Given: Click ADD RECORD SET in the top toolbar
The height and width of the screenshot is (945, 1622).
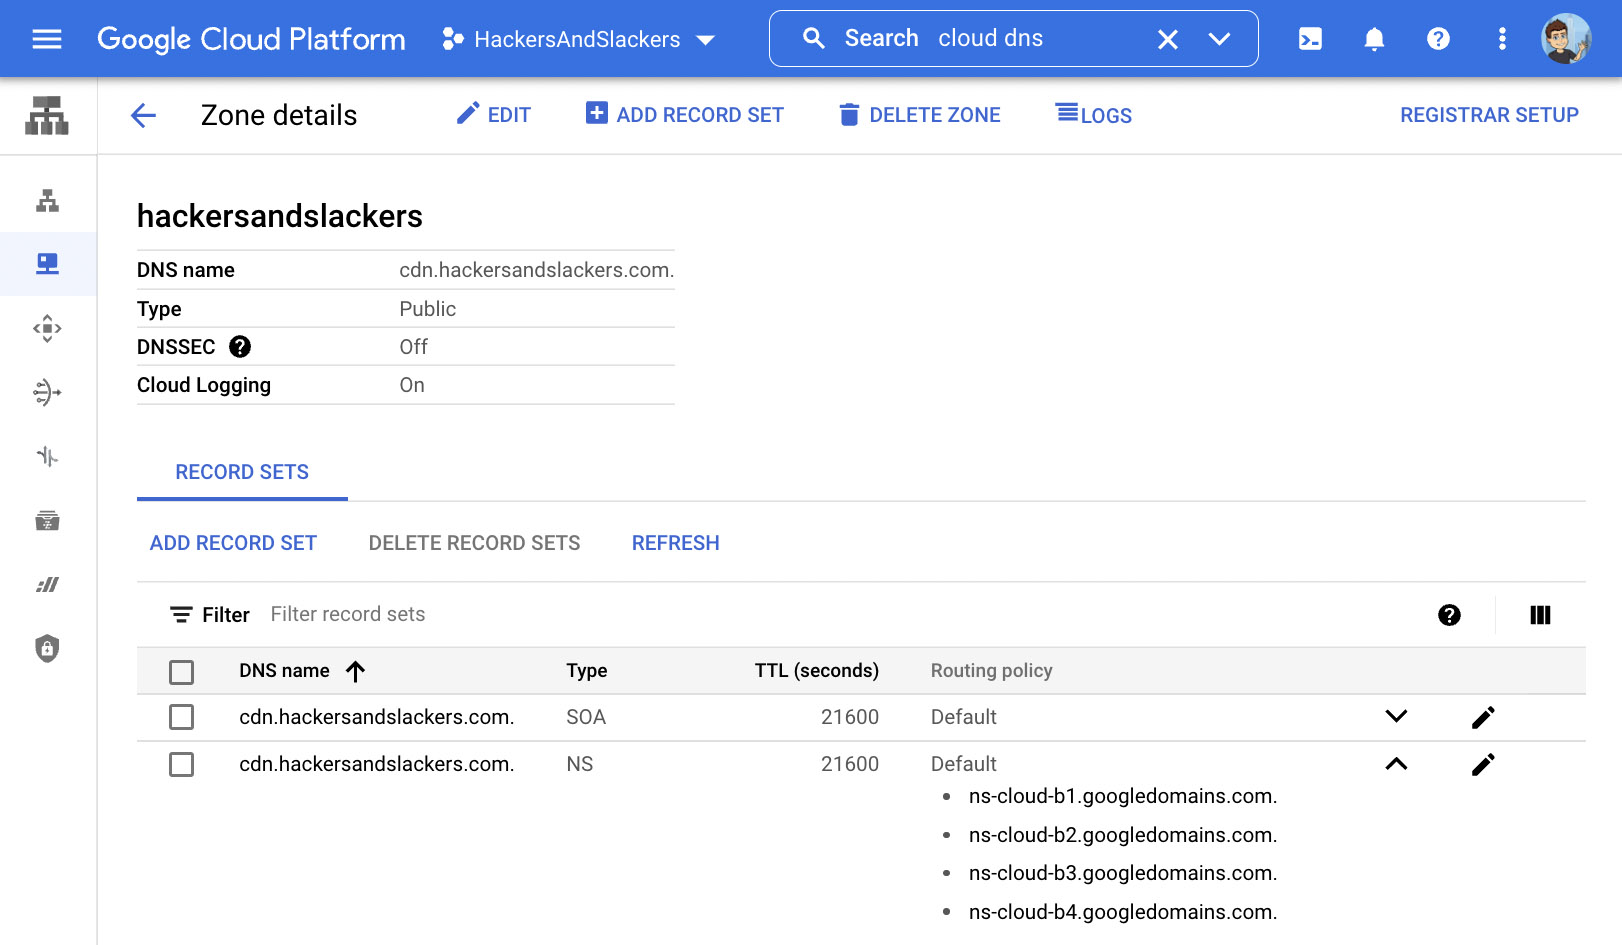Looking at the screenshot, I should point(684,115).
